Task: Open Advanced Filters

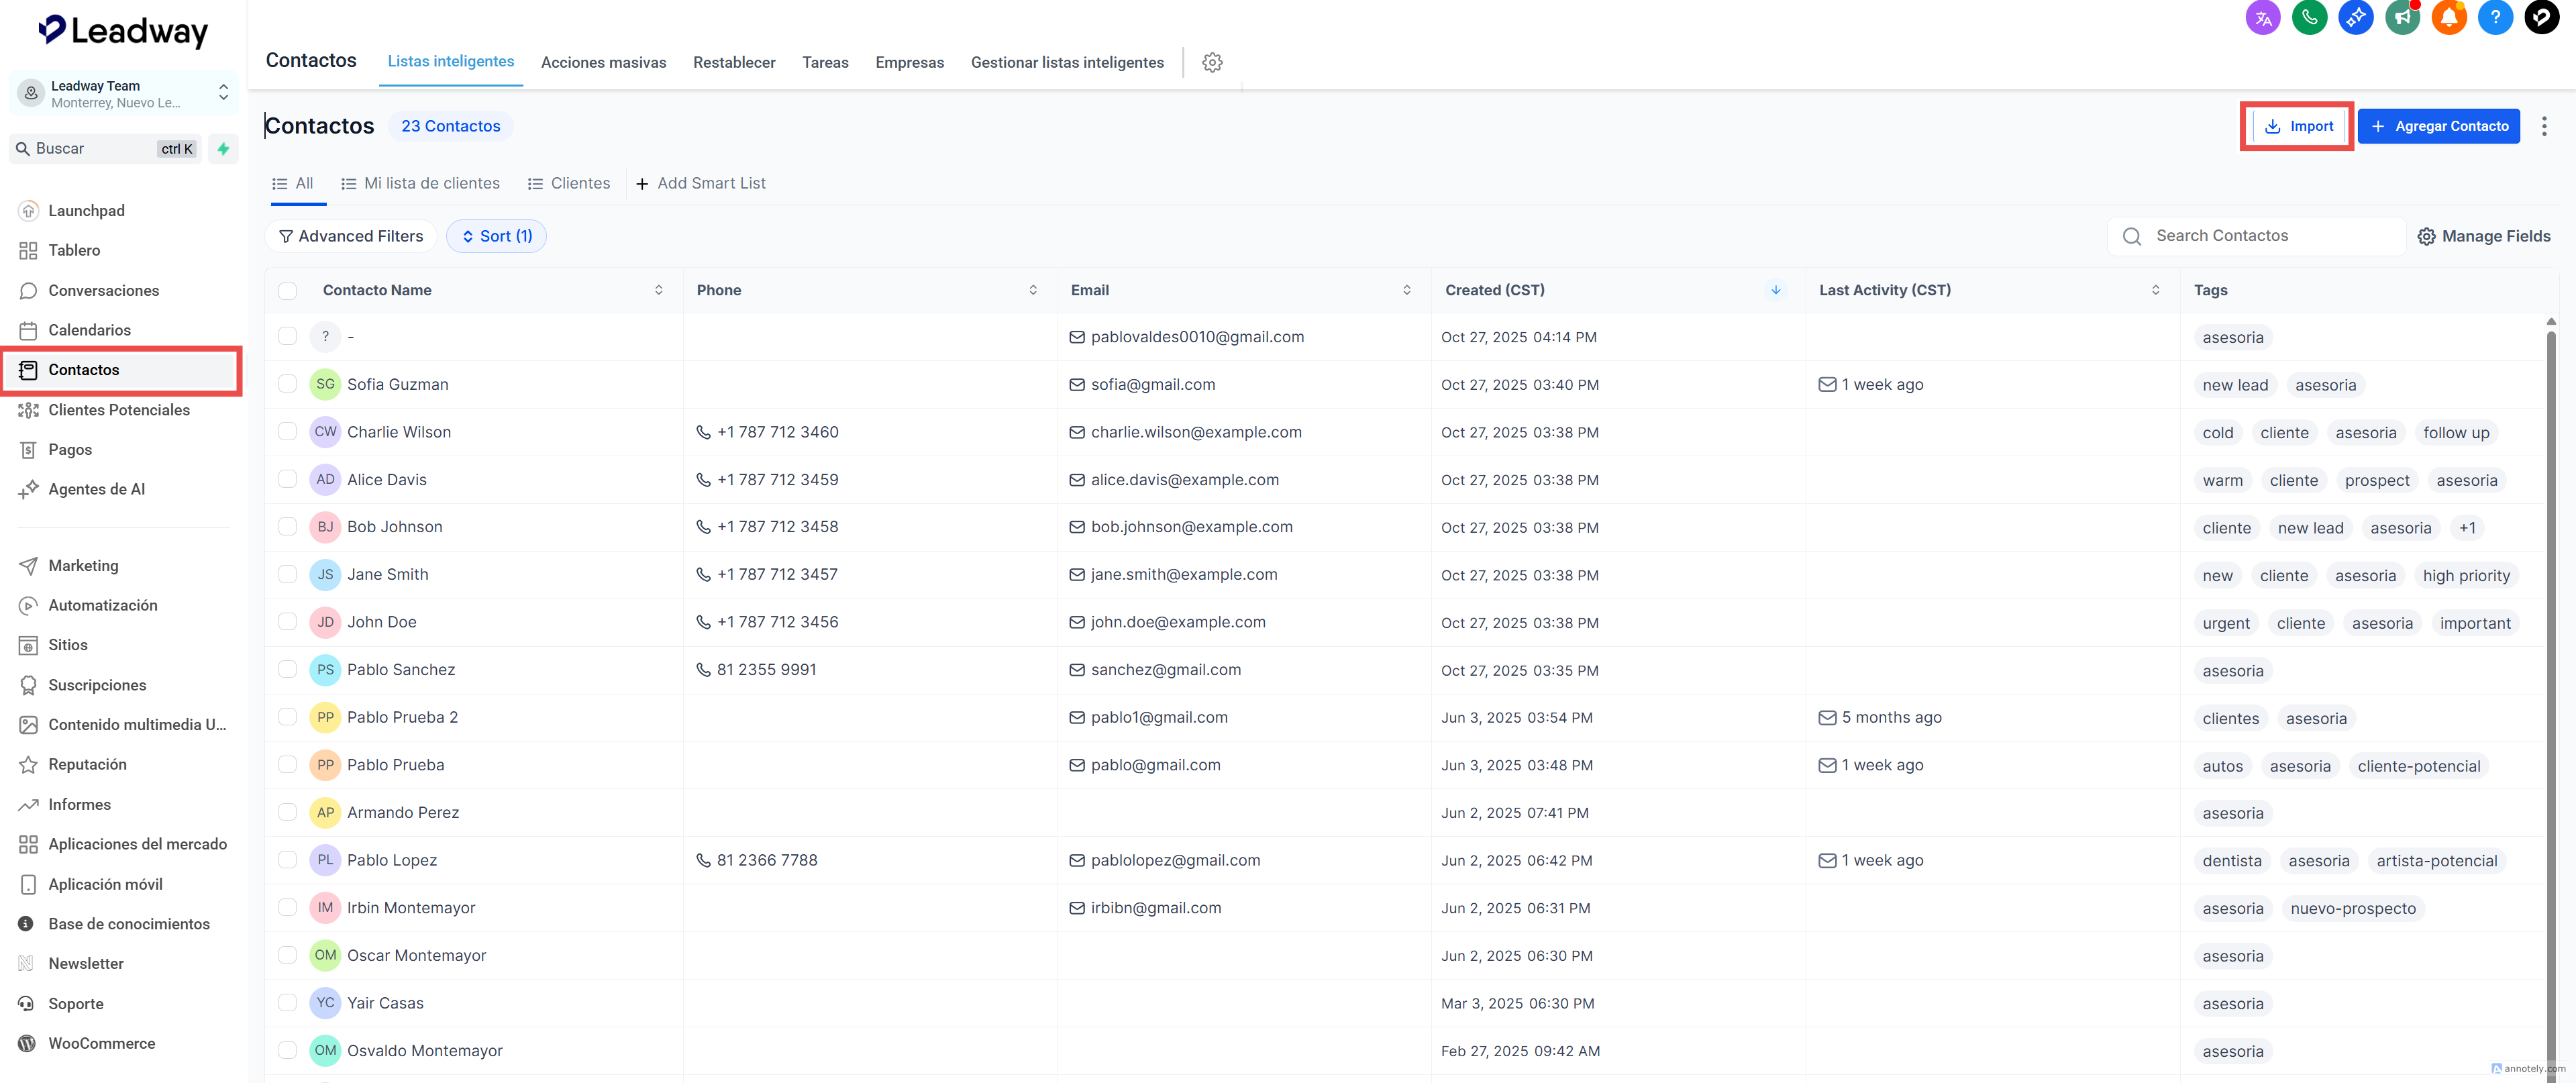Action: point(351,236)
